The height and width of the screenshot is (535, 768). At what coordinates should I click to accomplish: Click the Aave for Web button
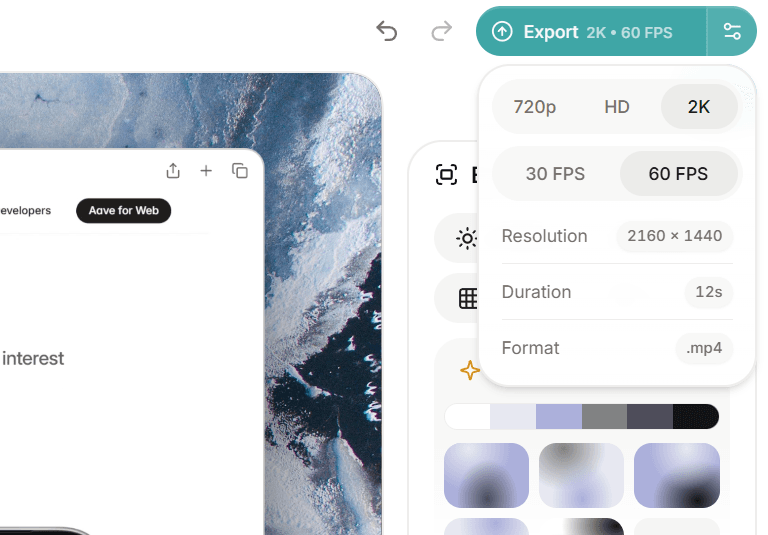pyautogui.click(x=124, y=211)
